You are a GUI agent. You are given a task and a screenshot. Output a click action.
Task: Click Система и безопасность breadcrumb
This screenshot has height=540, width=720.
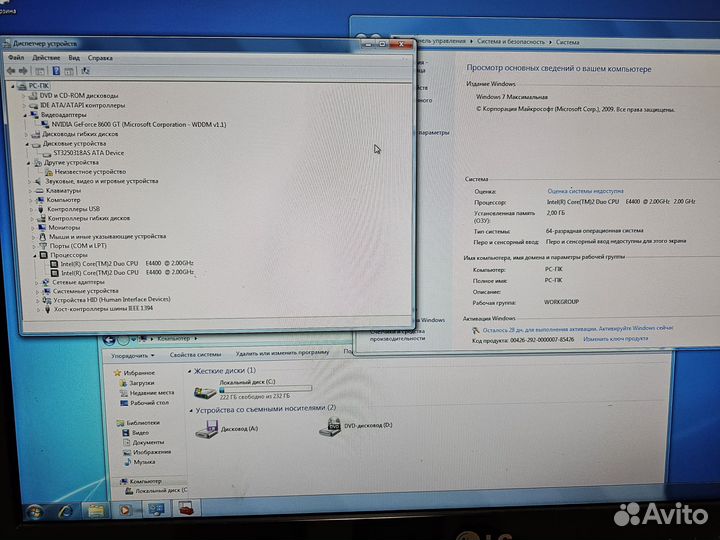tap(511, 41)
